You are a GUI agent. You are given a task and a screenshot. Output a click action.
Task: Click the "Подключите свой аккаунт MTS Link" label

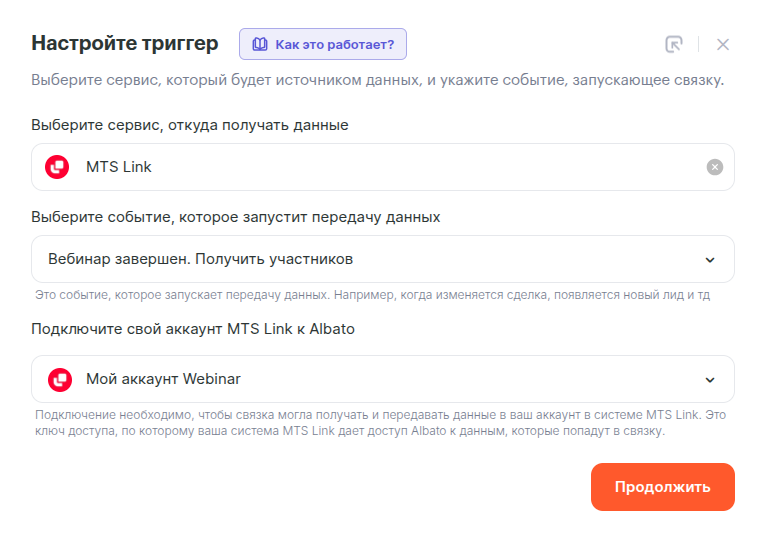click(x=192, y=329)
